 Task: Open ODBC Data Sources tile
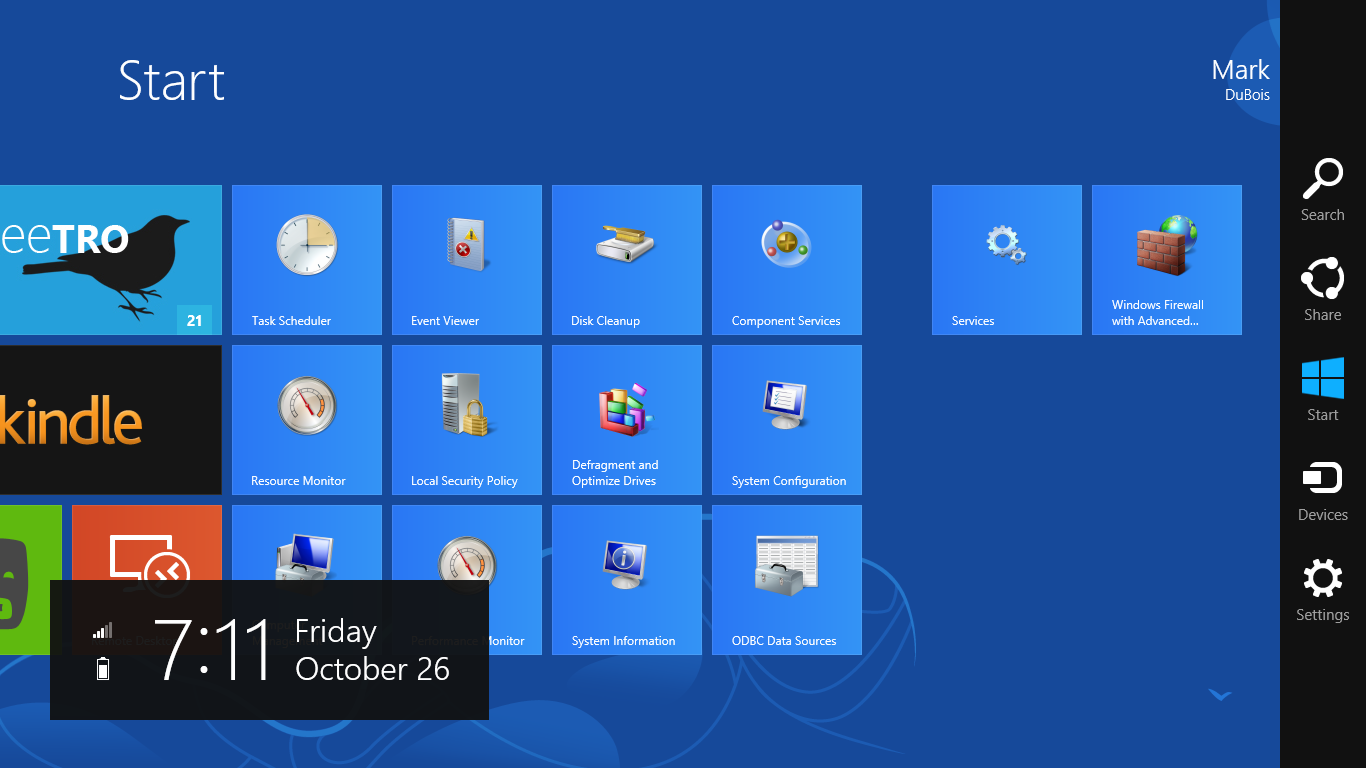[787, 580]
